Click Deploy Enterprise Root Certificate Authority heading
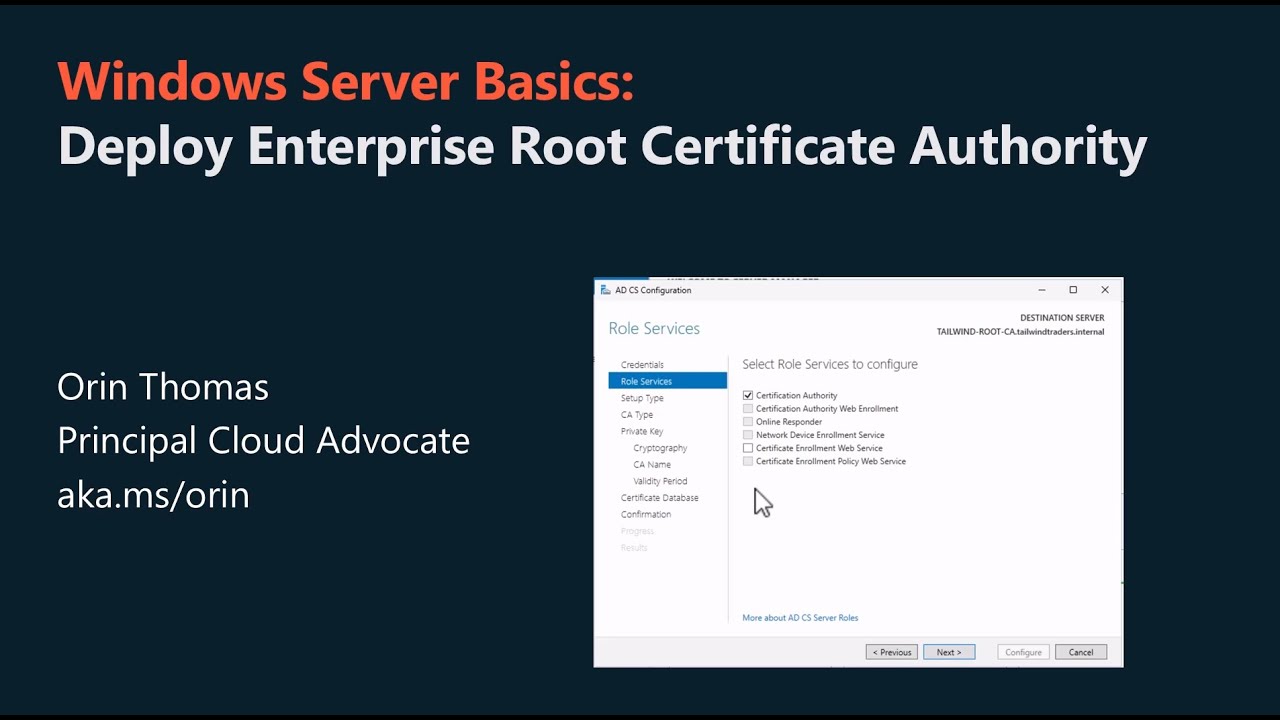Image resolution: width=1280 pixels, height=720 pixels. tap(602, 146)
